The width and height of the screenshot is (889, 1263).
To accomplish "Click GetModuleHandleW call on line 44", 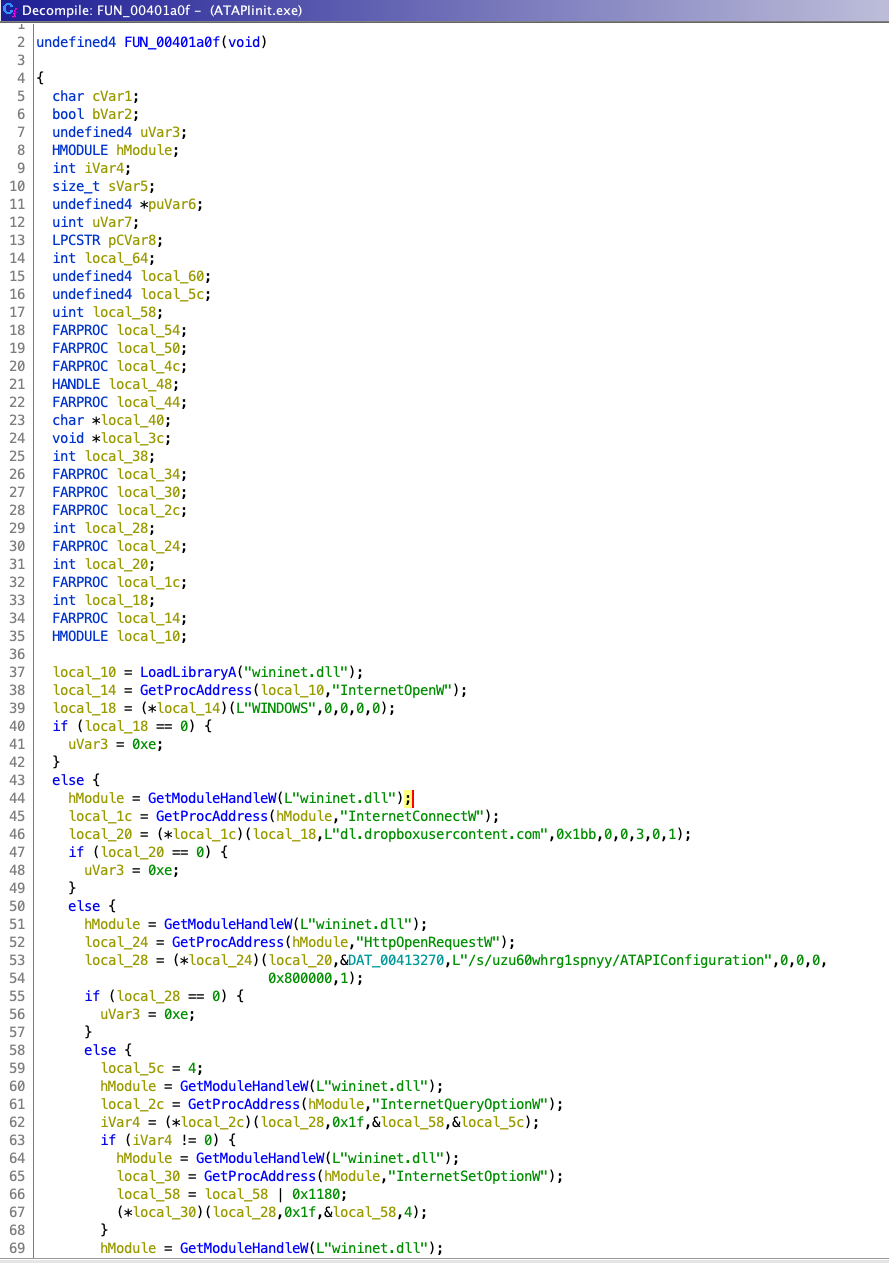I will point(212,798).
